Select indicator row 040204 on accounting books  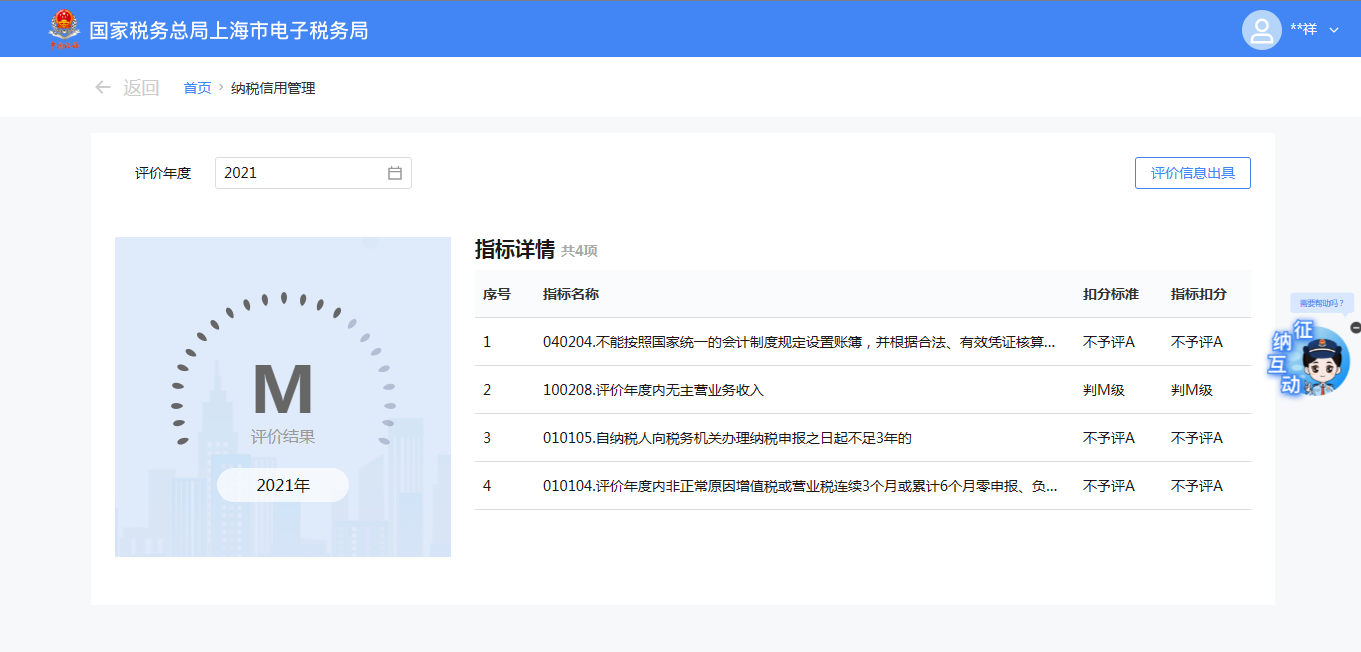pos(798,342)
